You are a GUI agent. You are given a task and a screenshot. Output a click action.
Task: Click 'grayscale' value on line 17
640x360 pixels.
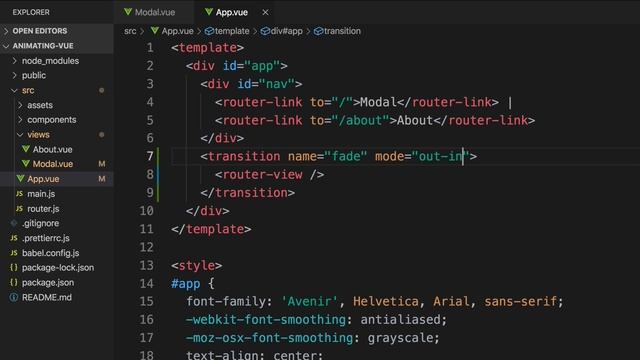[400, 338]
